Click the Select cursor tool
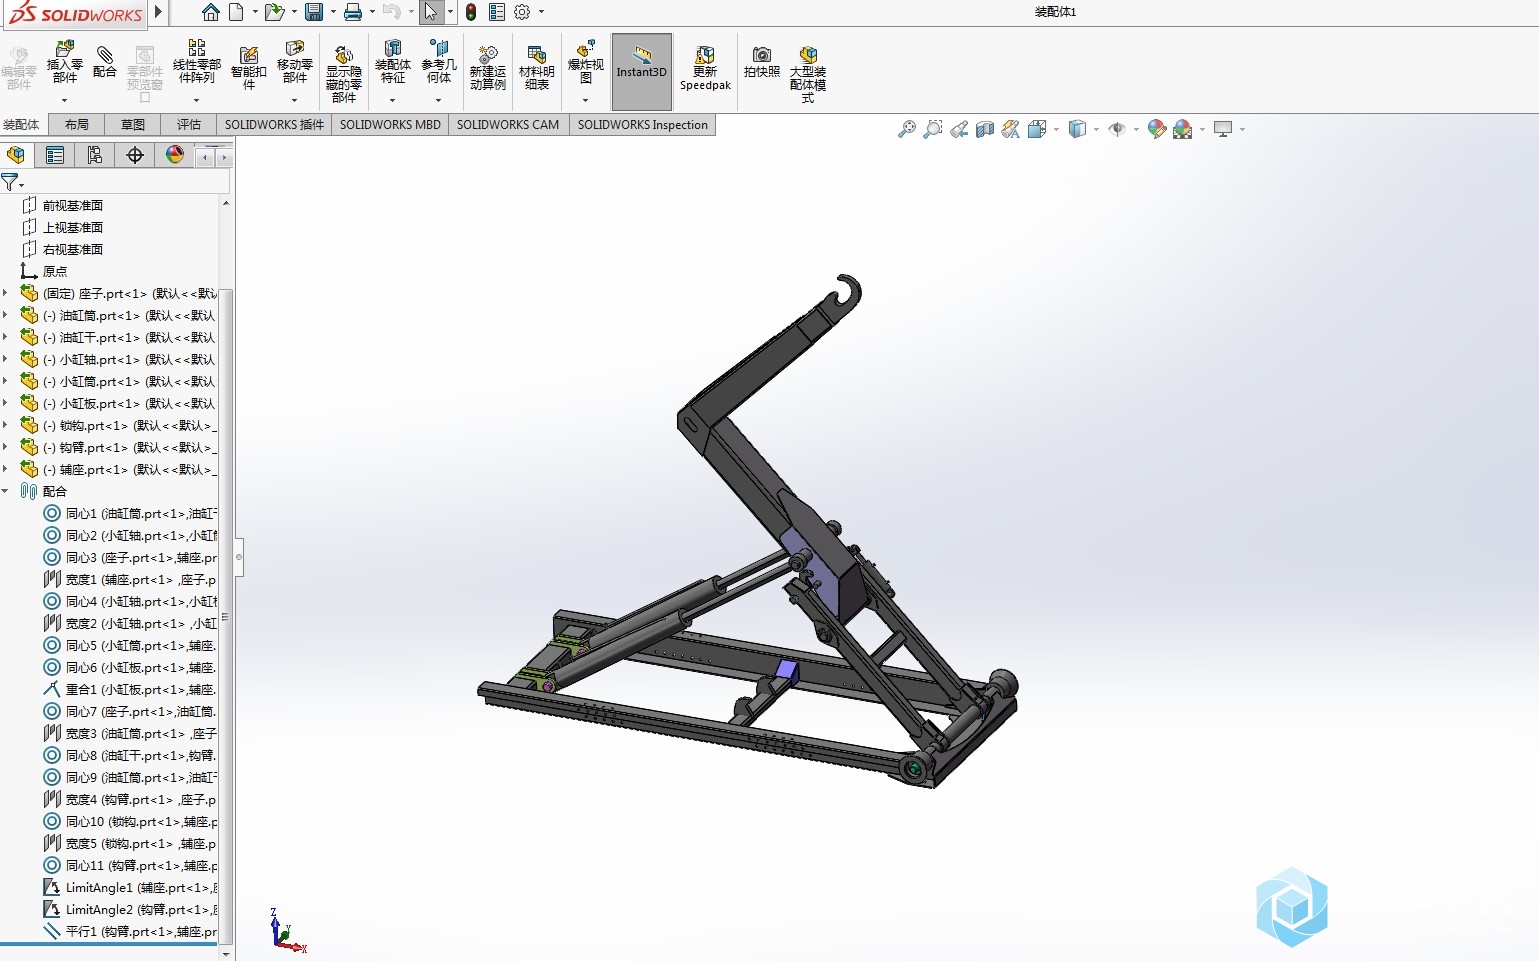Viewport: 1539px width, 961px height. pyautogui.click(x=430, y=12)
